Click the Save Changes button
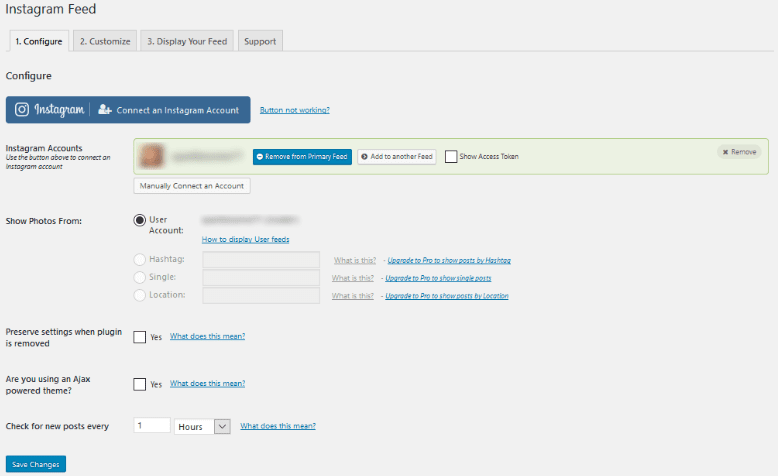The width and height of the screenshot is (778, 476). coord(36,464)
